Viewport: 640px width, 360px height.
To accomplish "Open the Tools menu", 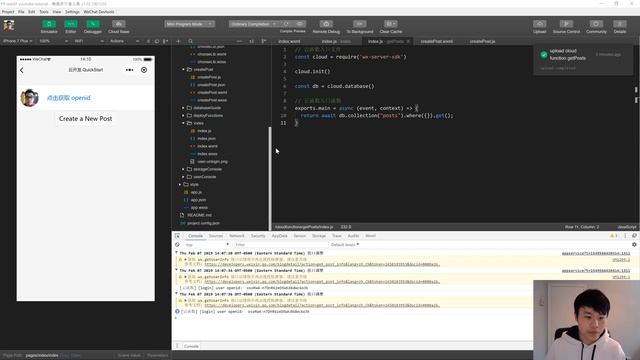I will 44,12.
